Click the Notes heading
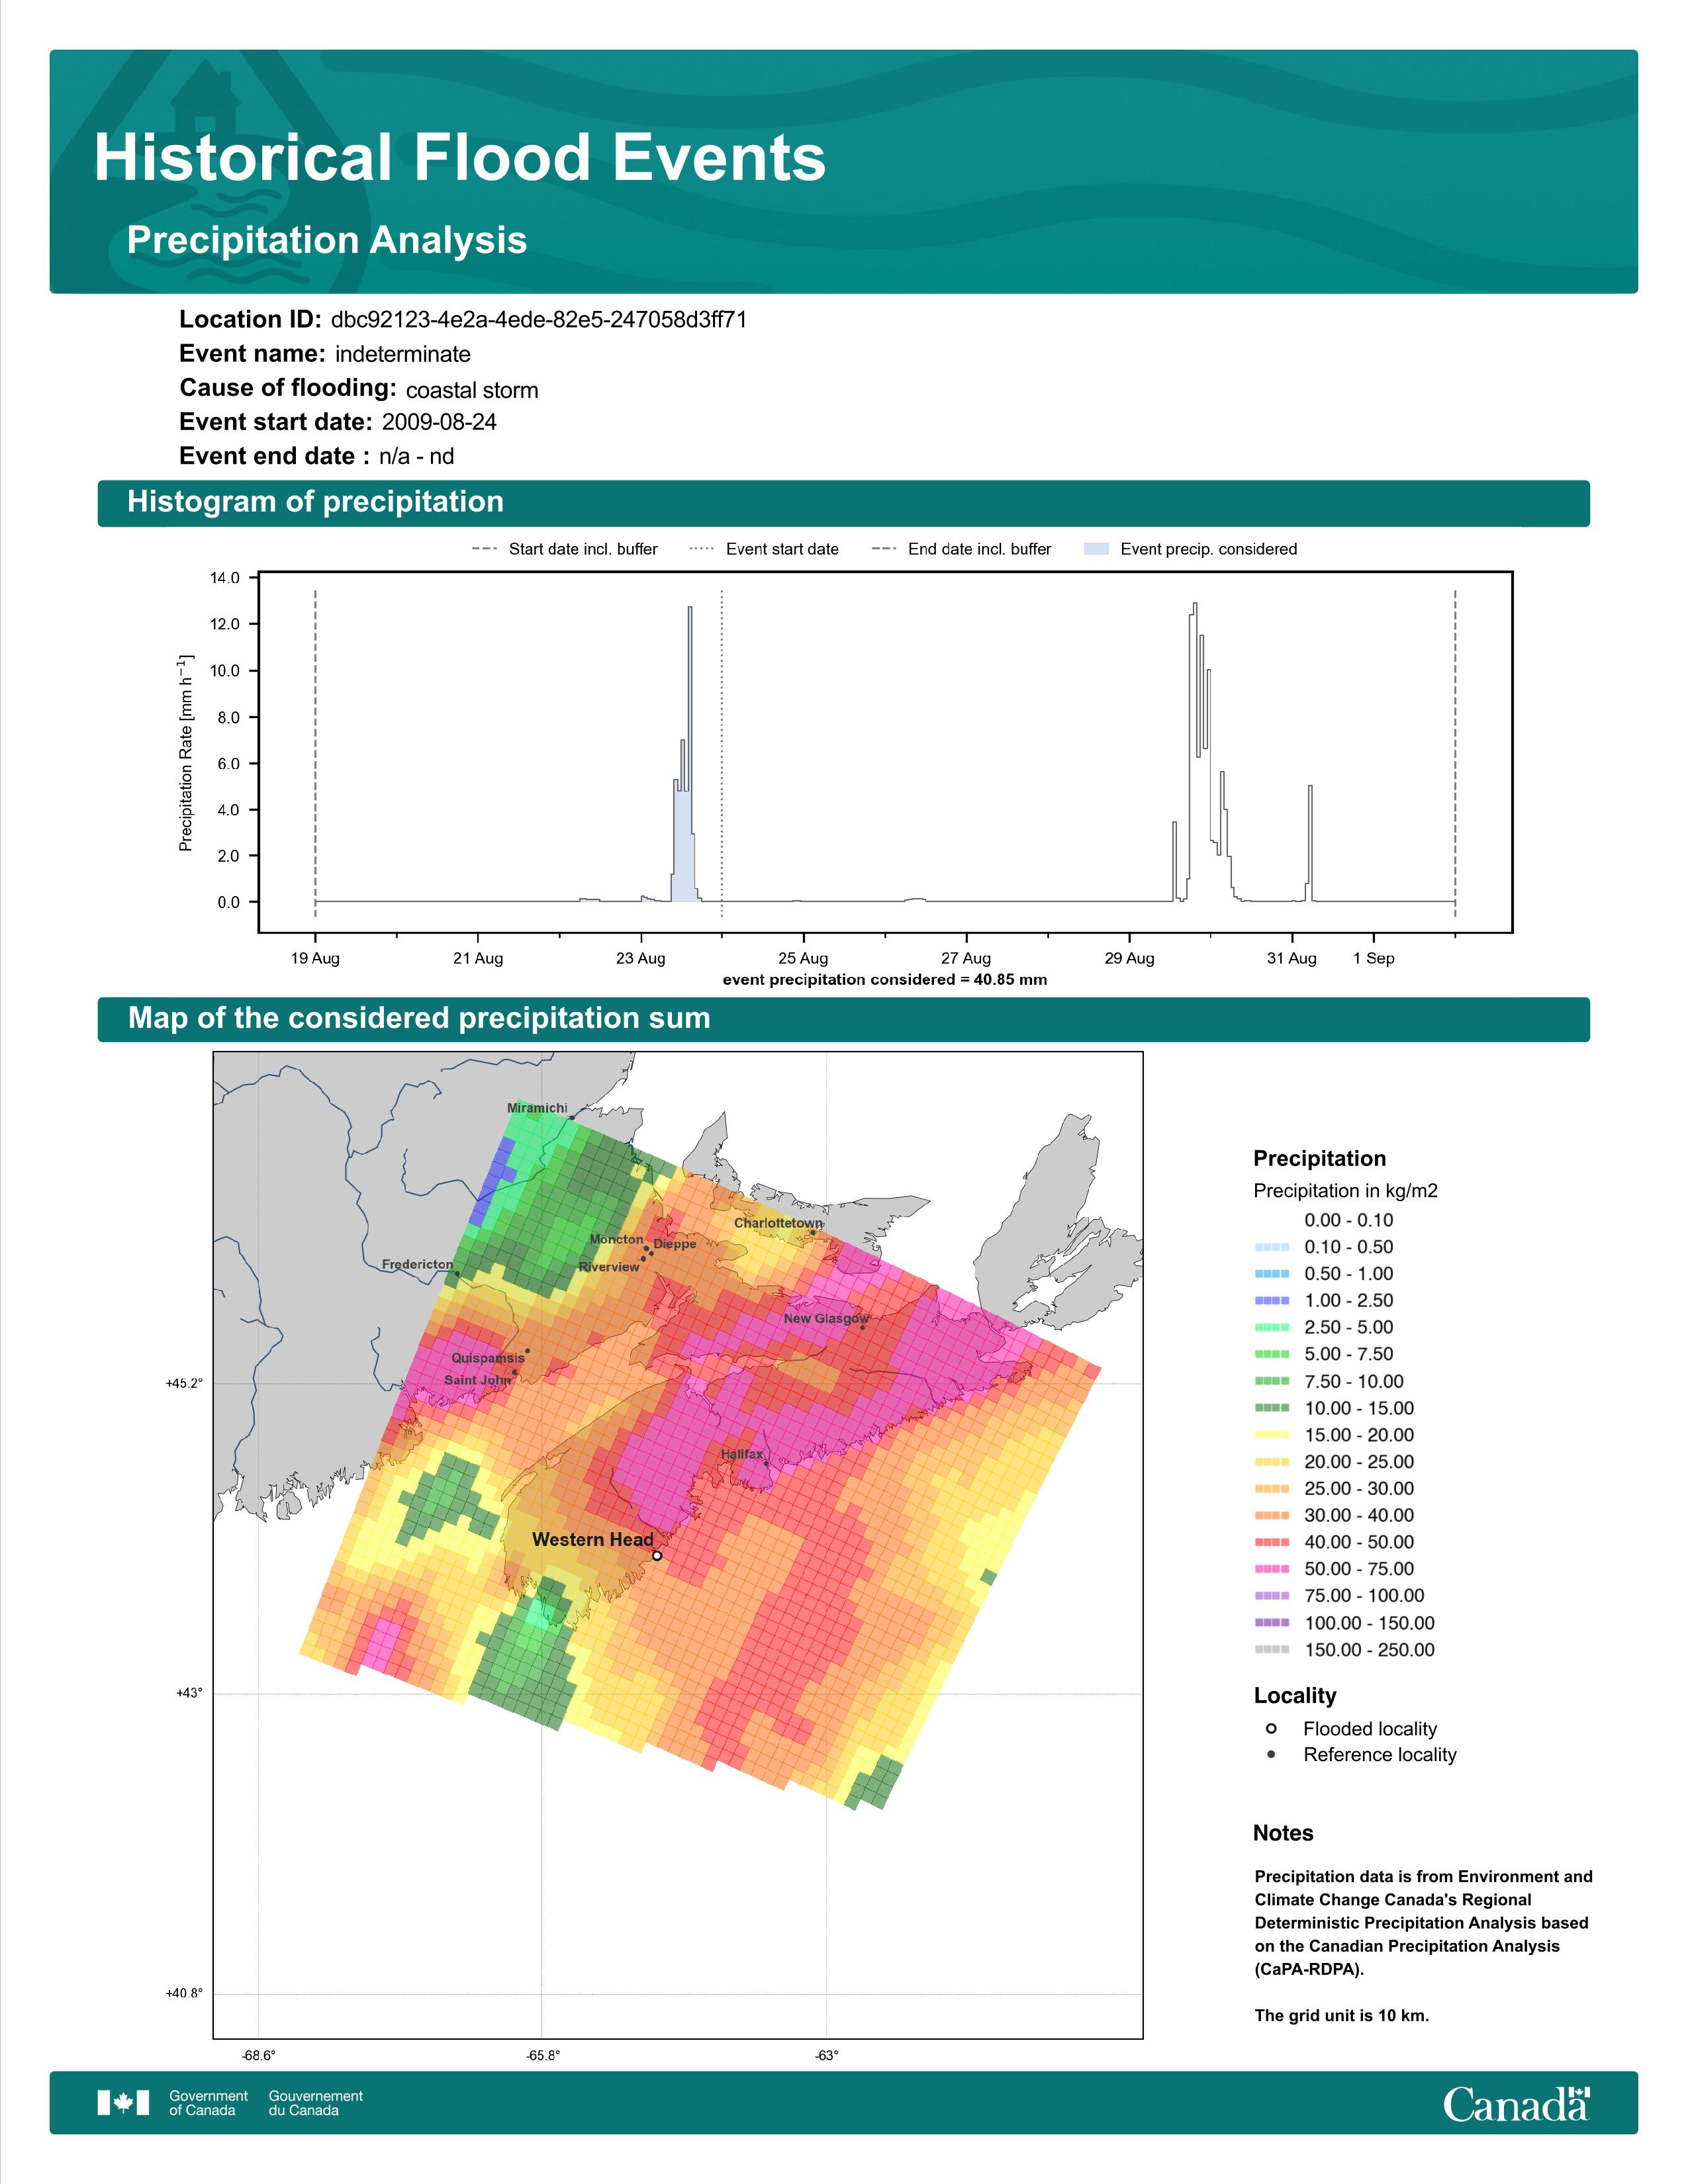 pos(1283,1833)
